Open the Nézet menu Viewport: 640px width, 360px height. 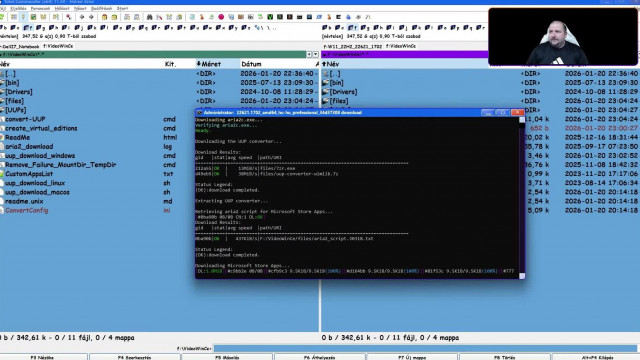(x=80, y=9)
